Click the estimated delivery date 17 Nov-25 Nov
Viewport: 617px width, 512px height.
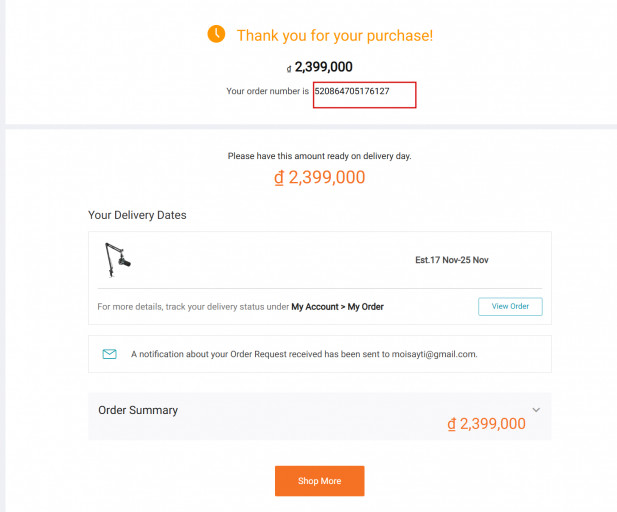[x=452, y=260]
